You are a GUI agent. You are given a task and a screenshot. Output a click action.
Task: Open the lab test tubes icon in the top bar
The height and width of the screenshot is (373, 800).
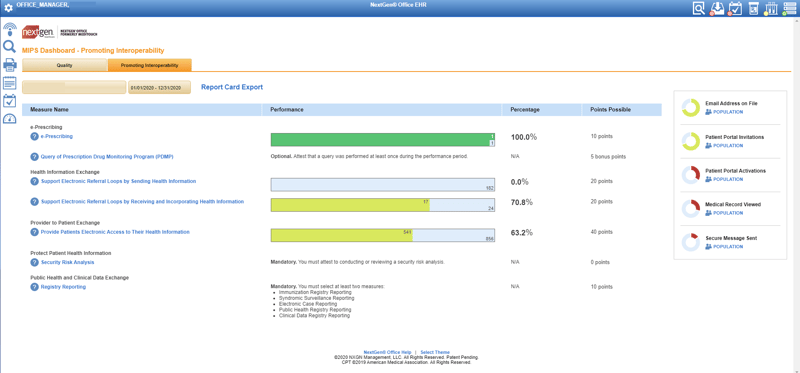point(771,8)
